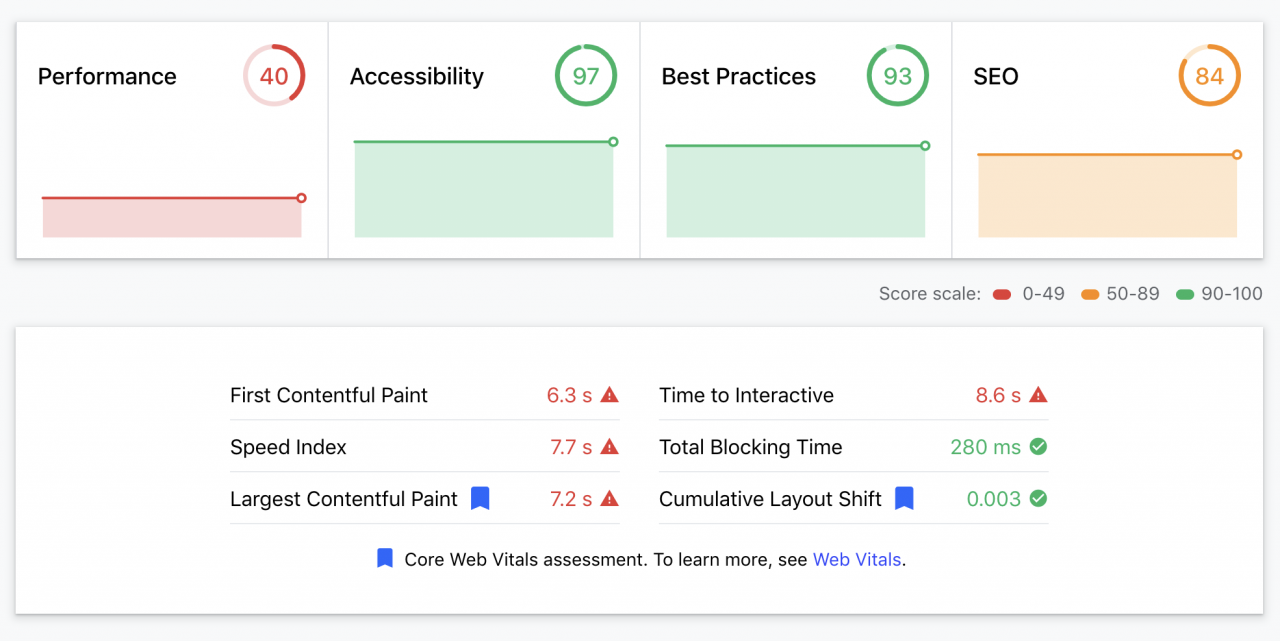Click the green 90-100 score scale swatch
The image size is (1280, 641).
click(1185, 295)
